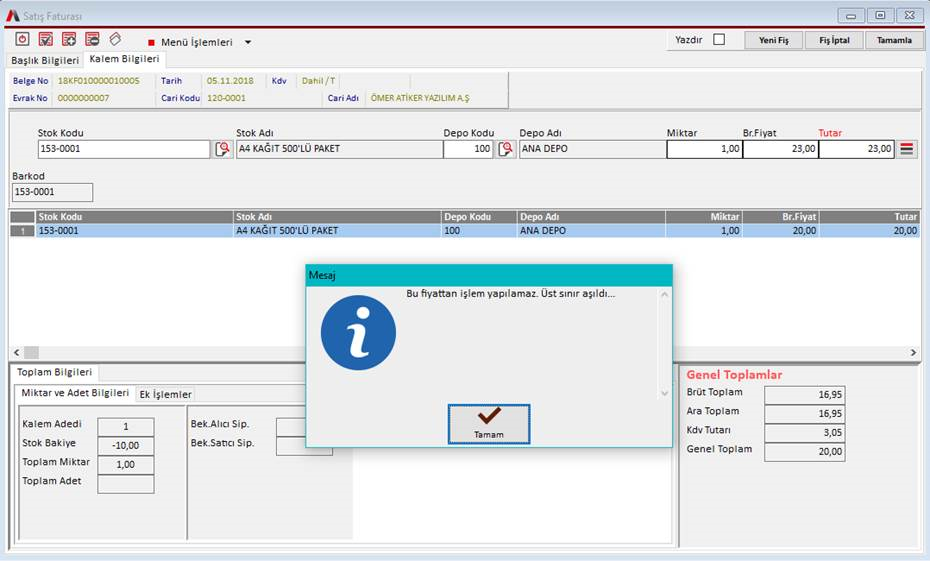This screenshot has width=930, height=561.
Task: Click the Kalem Adedi value field
Action: point(126,426)
